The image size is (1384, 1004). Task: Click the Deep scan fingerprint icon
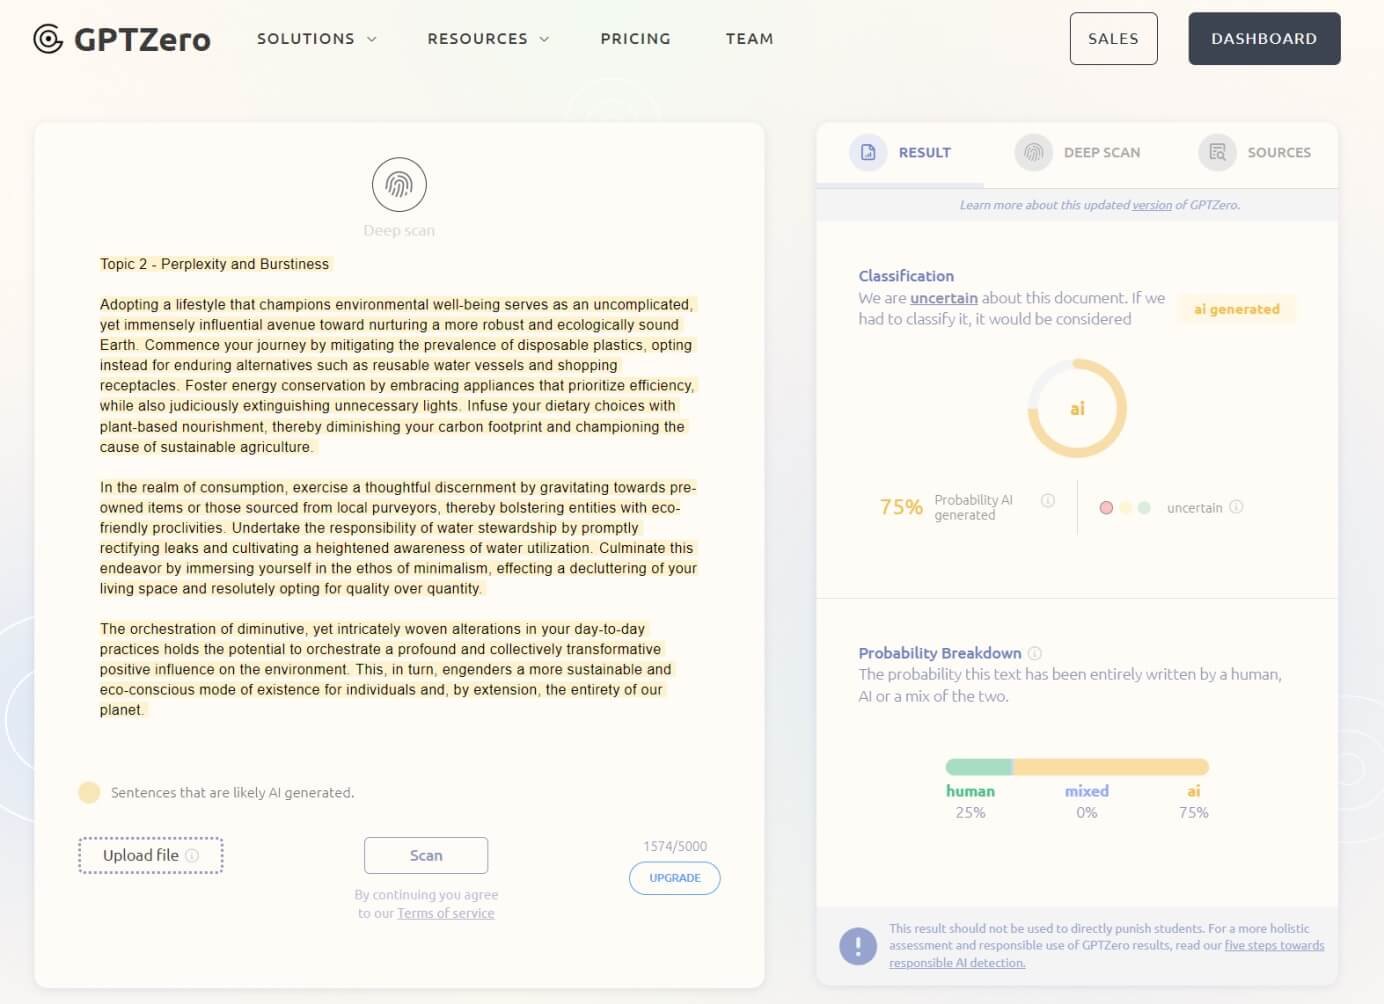399,185
